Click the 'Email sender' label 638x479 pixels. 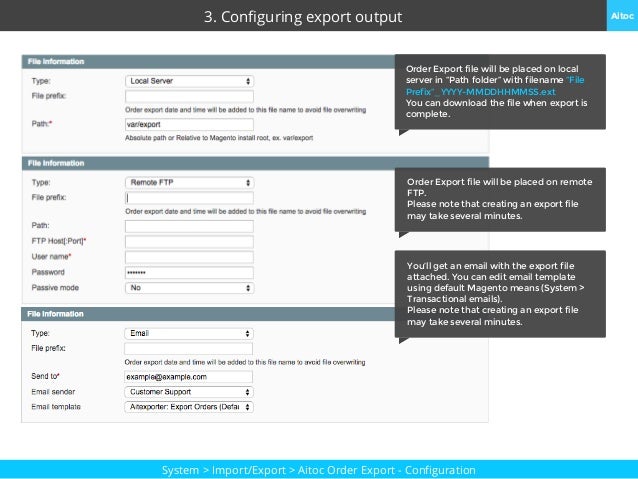[x=53, y=392]
